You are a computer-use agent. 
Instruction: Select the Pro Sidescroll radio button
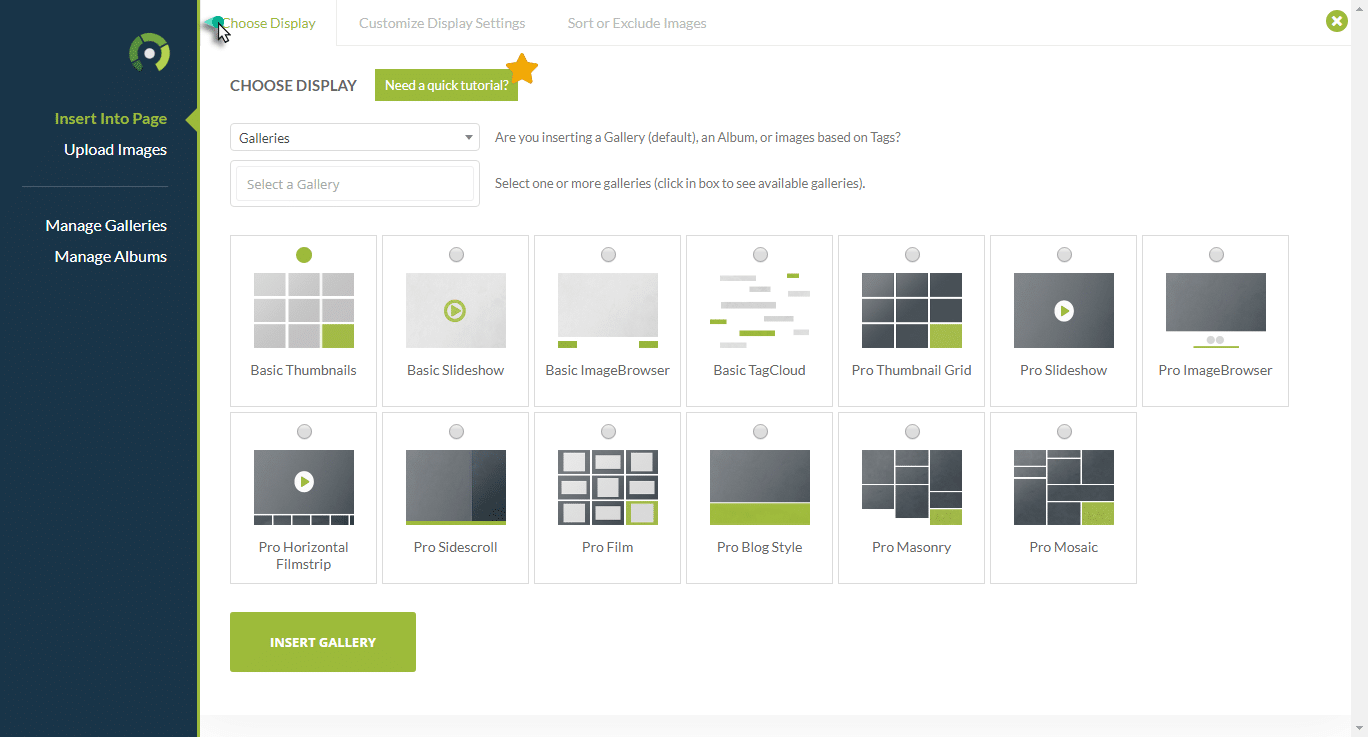(456, 432)
